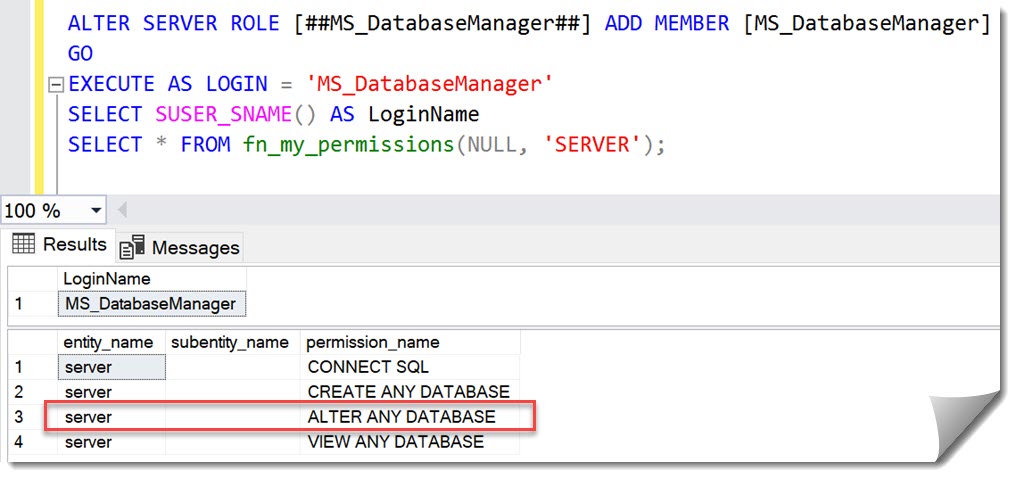The image size is (1015, 477).
Task: Place cursor on the GO statement
Action: click(80, 54)
